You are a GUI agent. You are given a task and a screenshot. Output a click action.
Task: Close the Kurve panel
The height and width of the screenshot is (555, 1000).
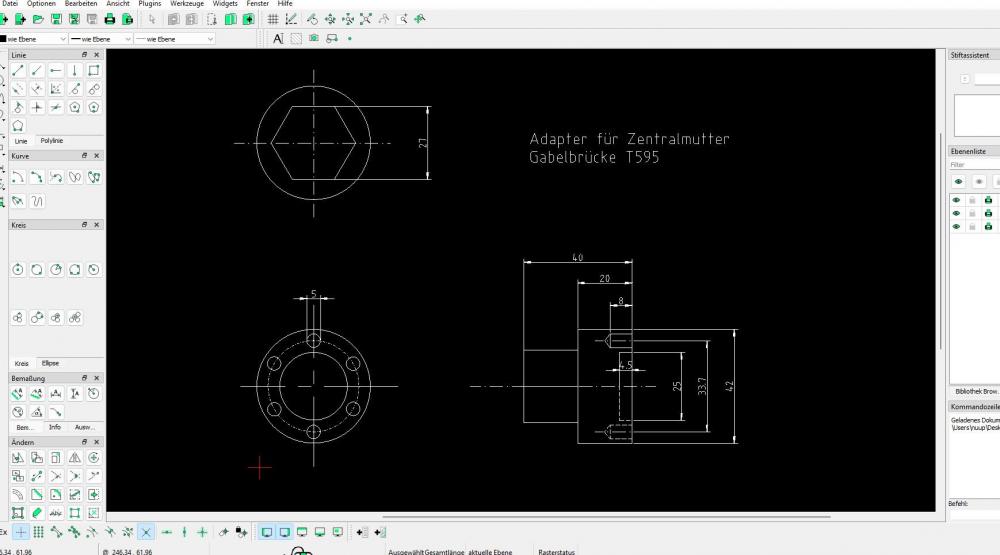pyautogui.click(x=97, y=156)
